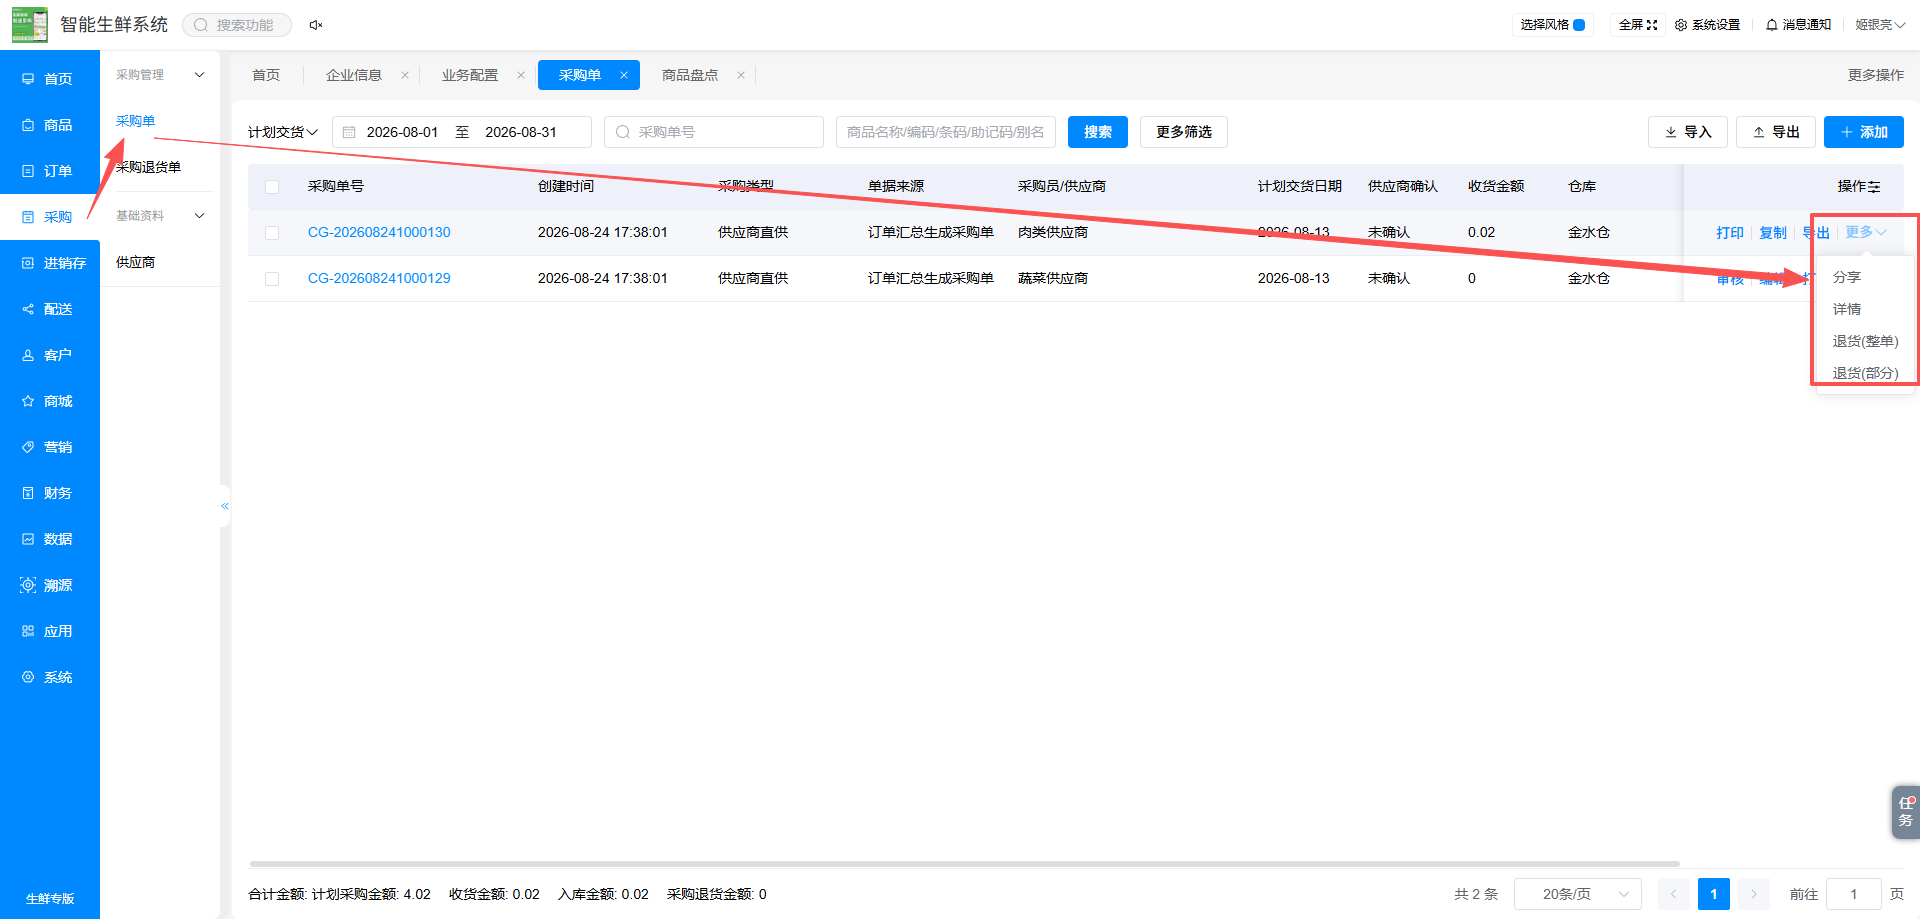Check the row CG-202608241000130 checkbox
The height and width of the screenshot is (919, 1920).
point(272,233)
